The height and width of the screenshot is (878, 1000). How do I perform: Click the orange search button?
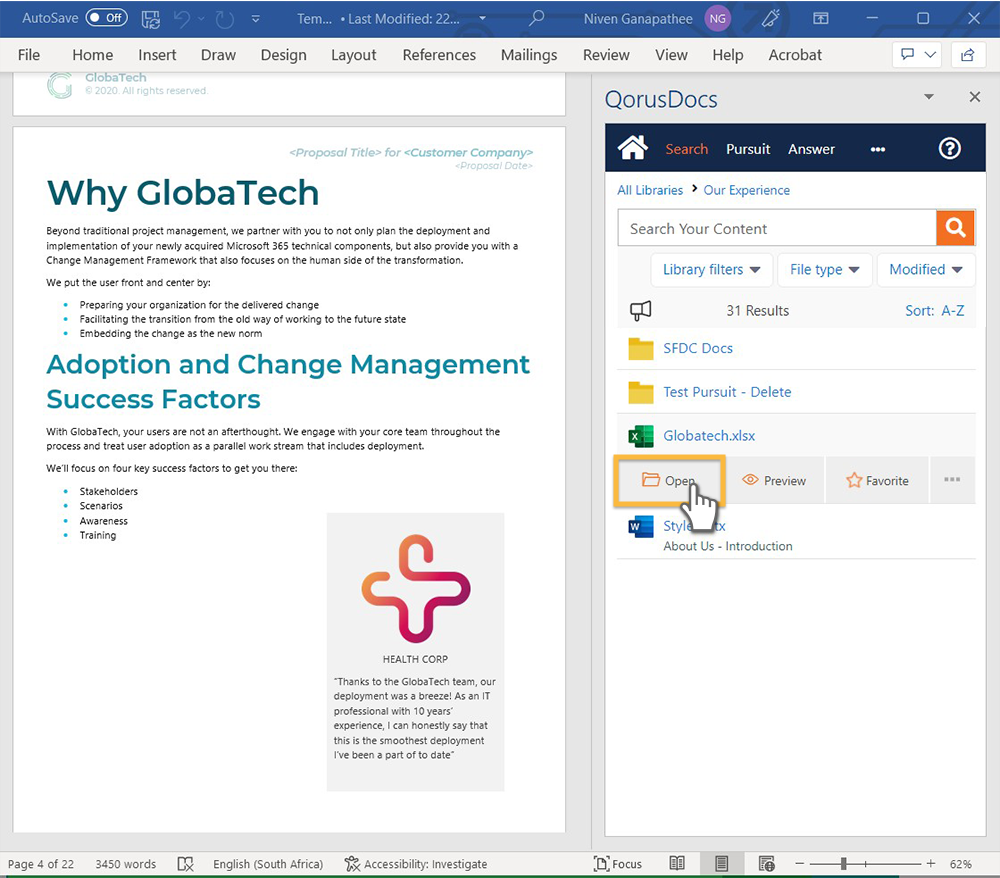pyautogui.click(x=955, y=228)
